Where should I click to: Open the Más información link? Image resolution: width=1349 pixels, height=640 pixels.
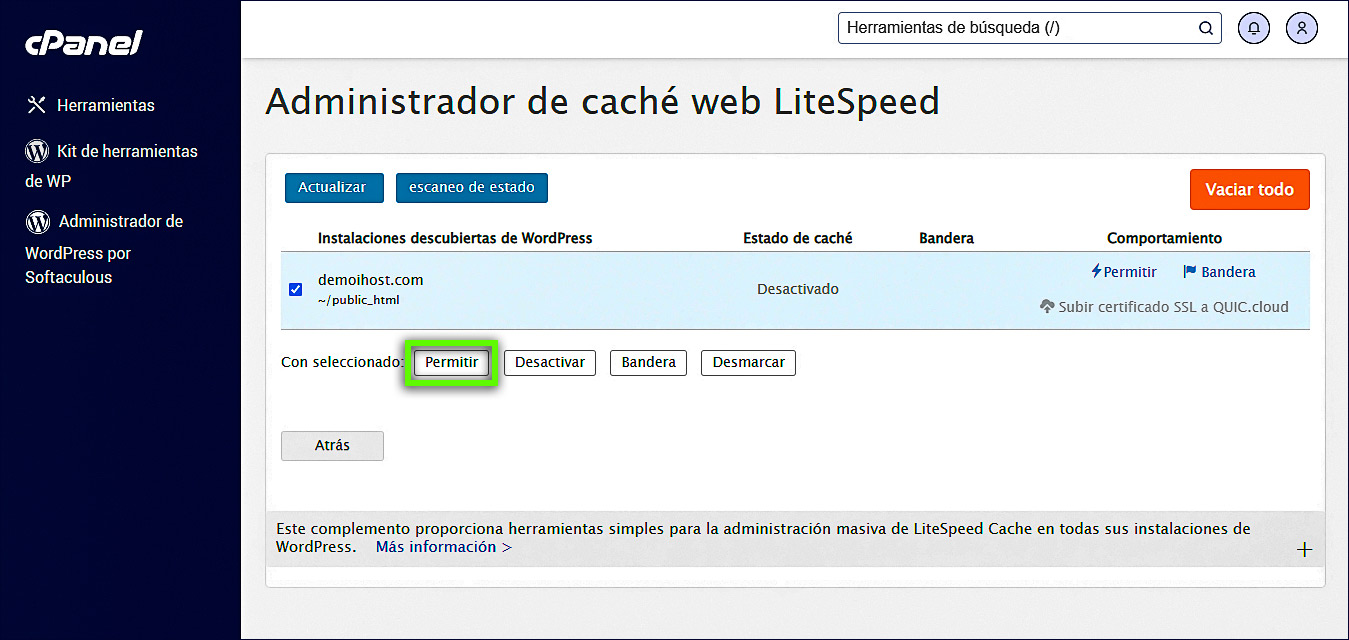pyautogui.click(x=437, y=547)
